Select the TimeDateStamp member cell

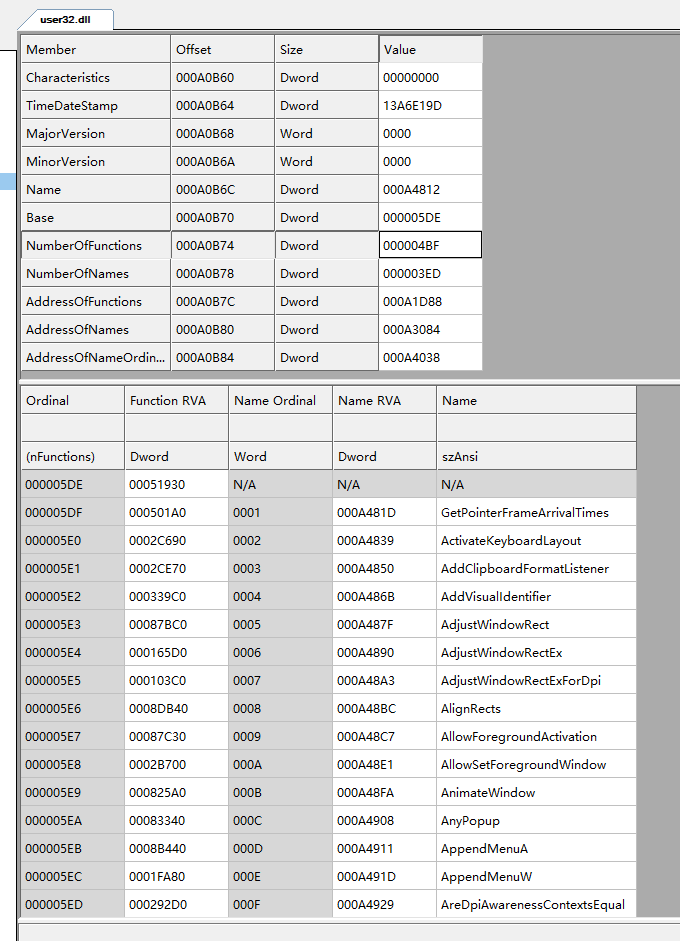click(x=96, y=106)
